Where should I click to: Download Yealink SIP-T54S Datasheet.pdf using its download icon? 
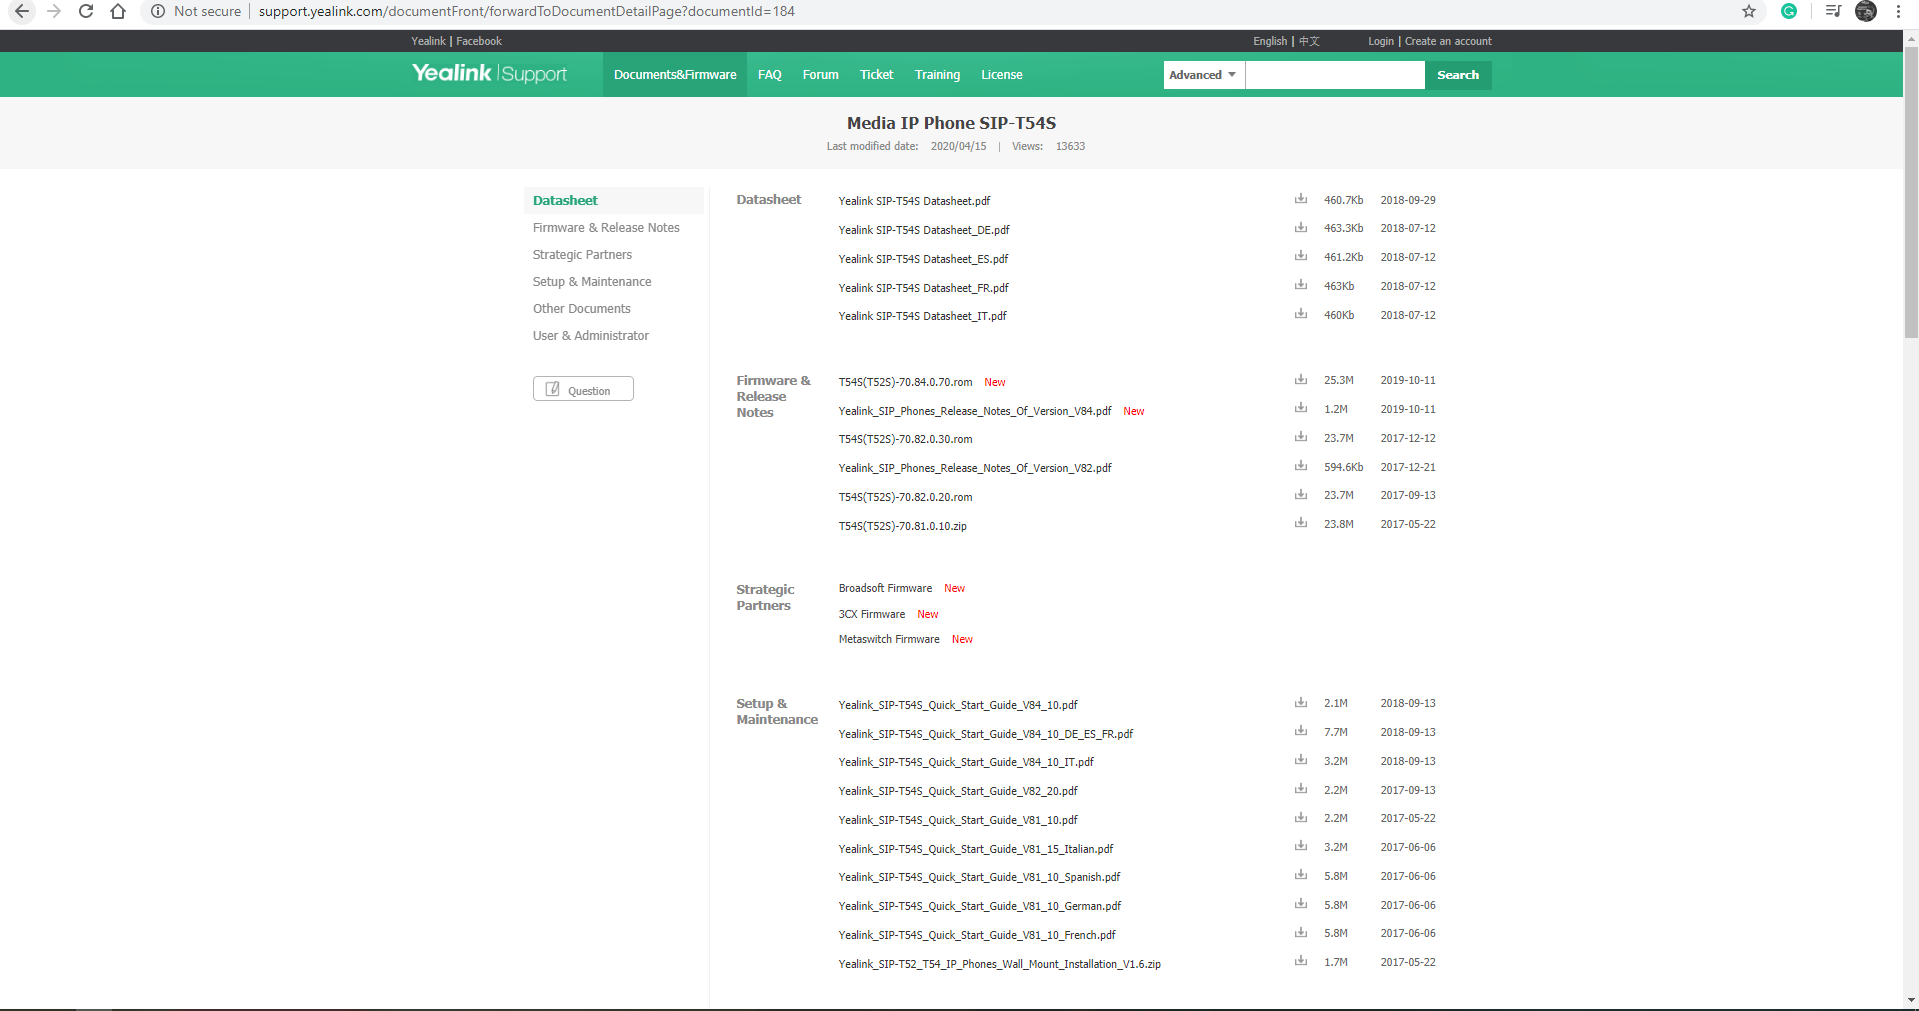(1300, 199)
